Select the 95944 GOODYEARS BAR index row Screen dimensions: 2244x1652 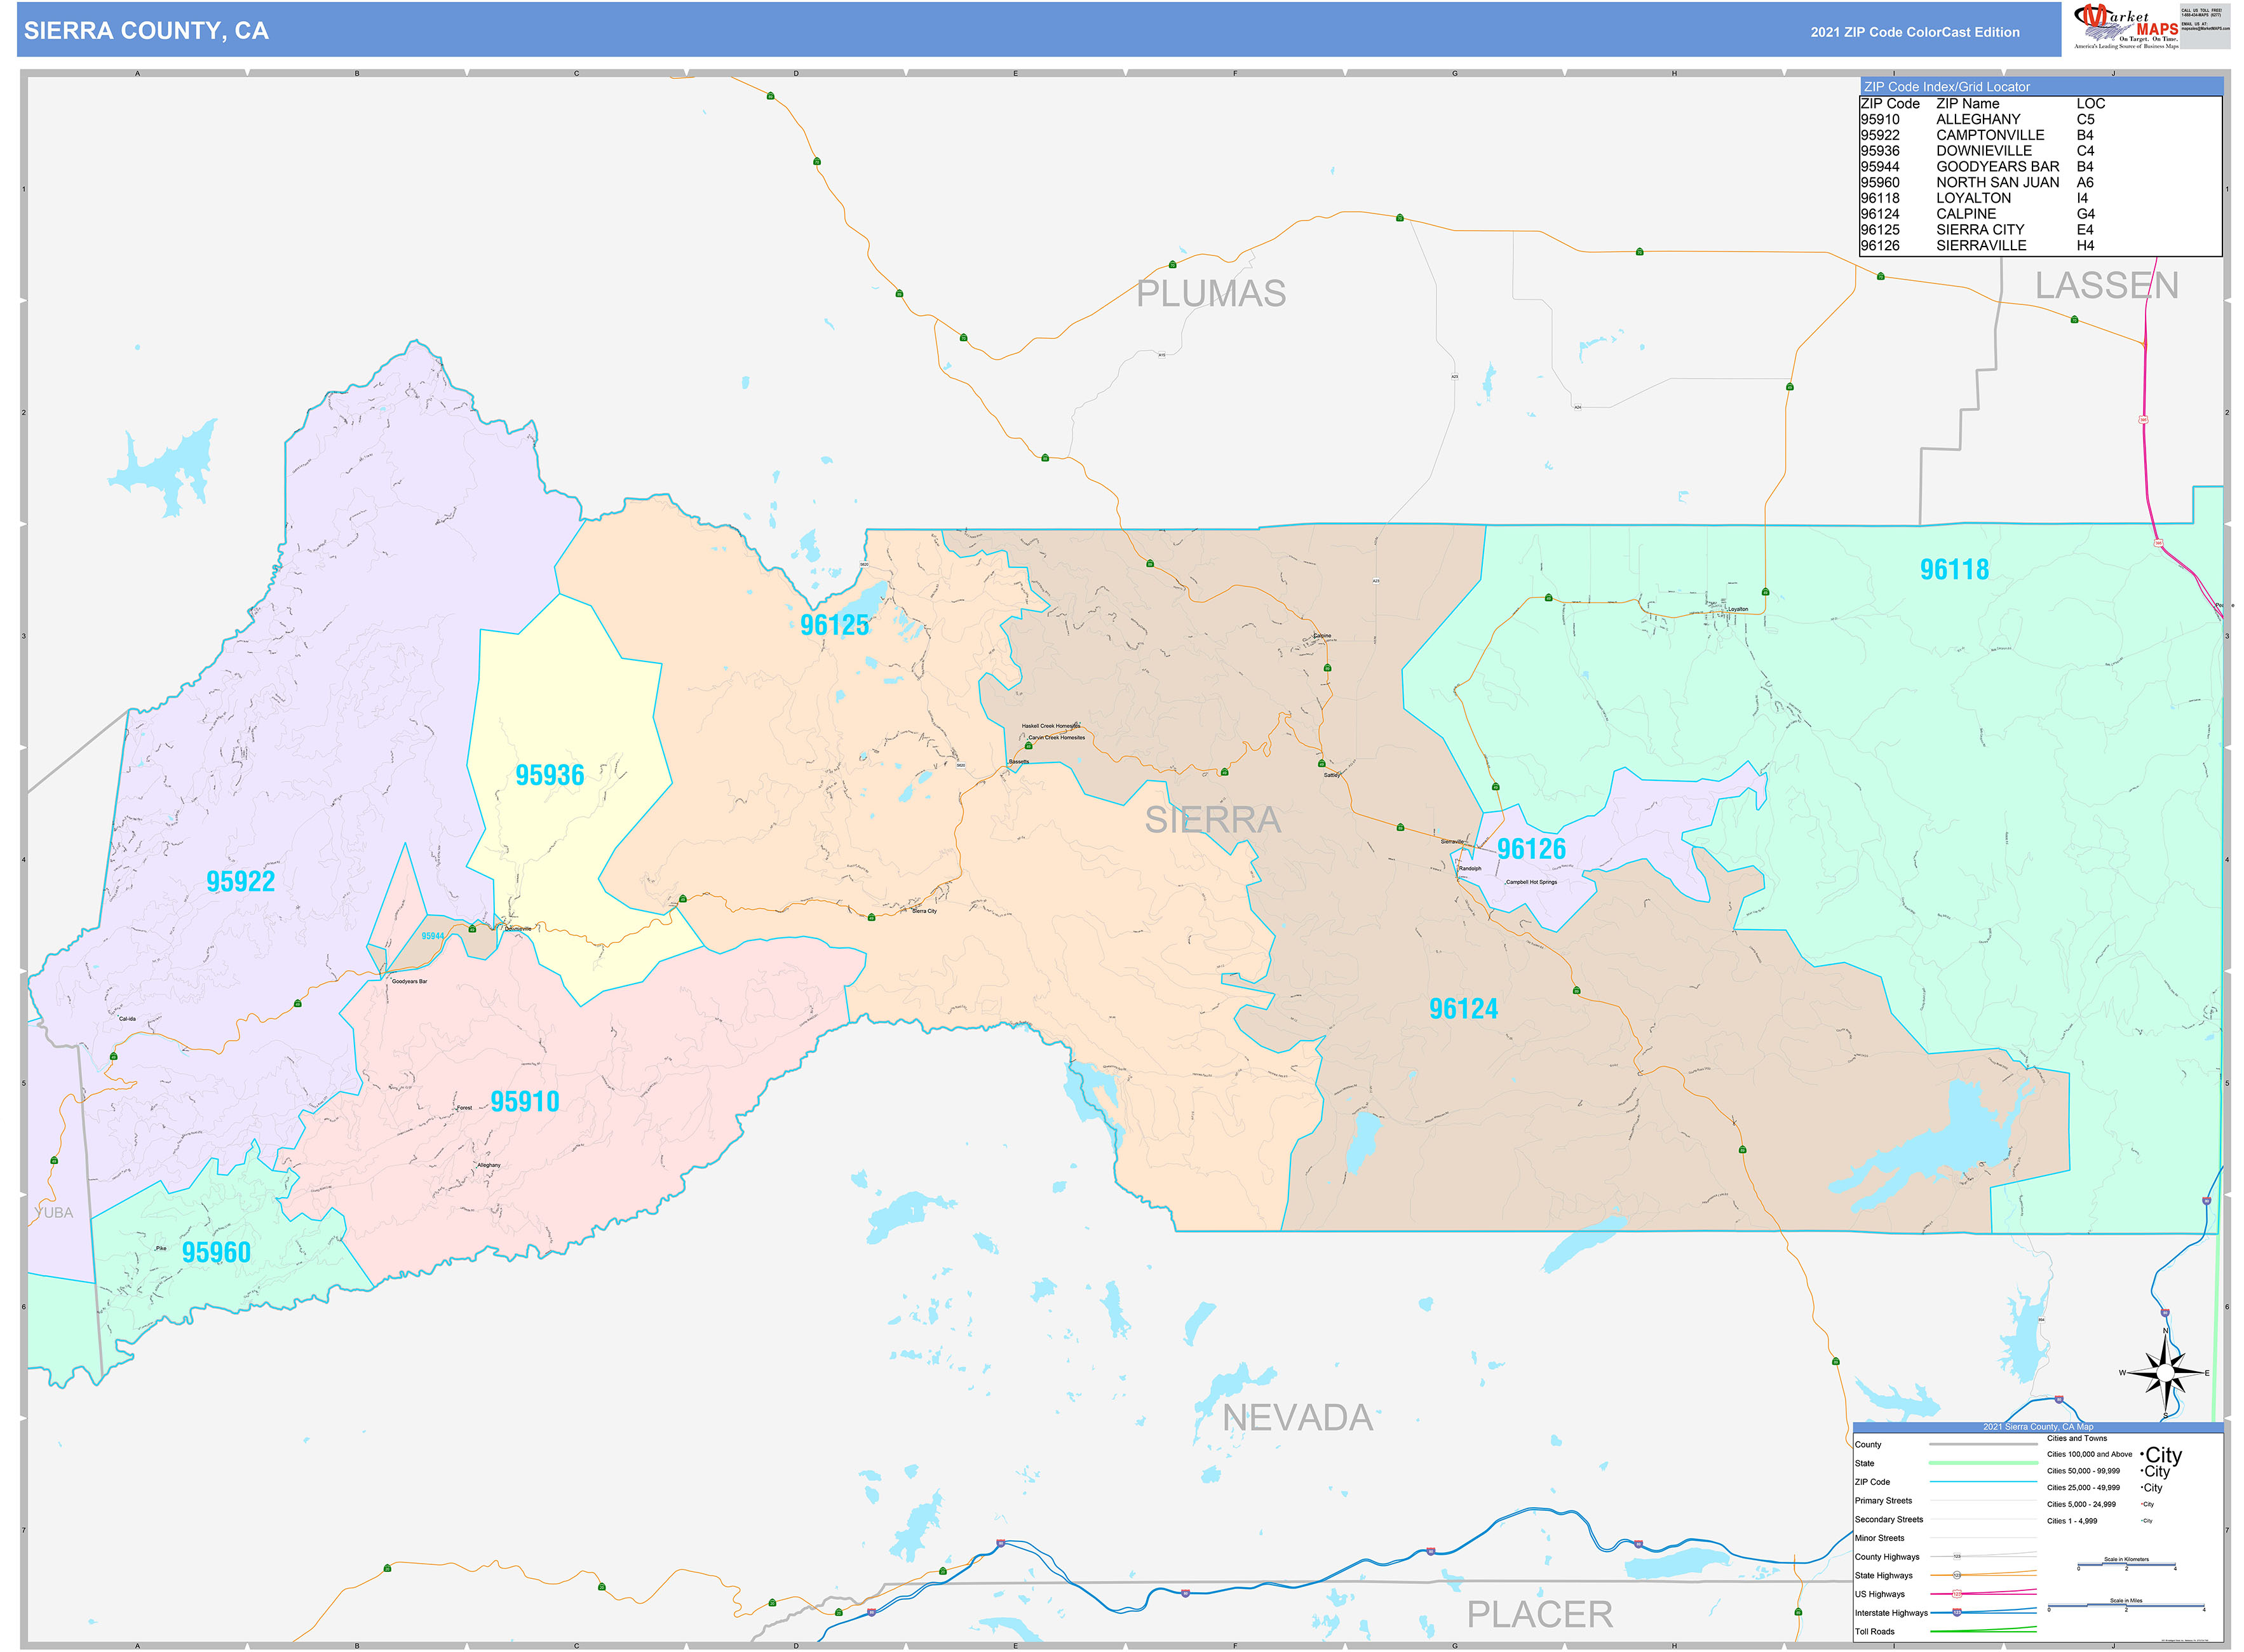(2040, 167)
